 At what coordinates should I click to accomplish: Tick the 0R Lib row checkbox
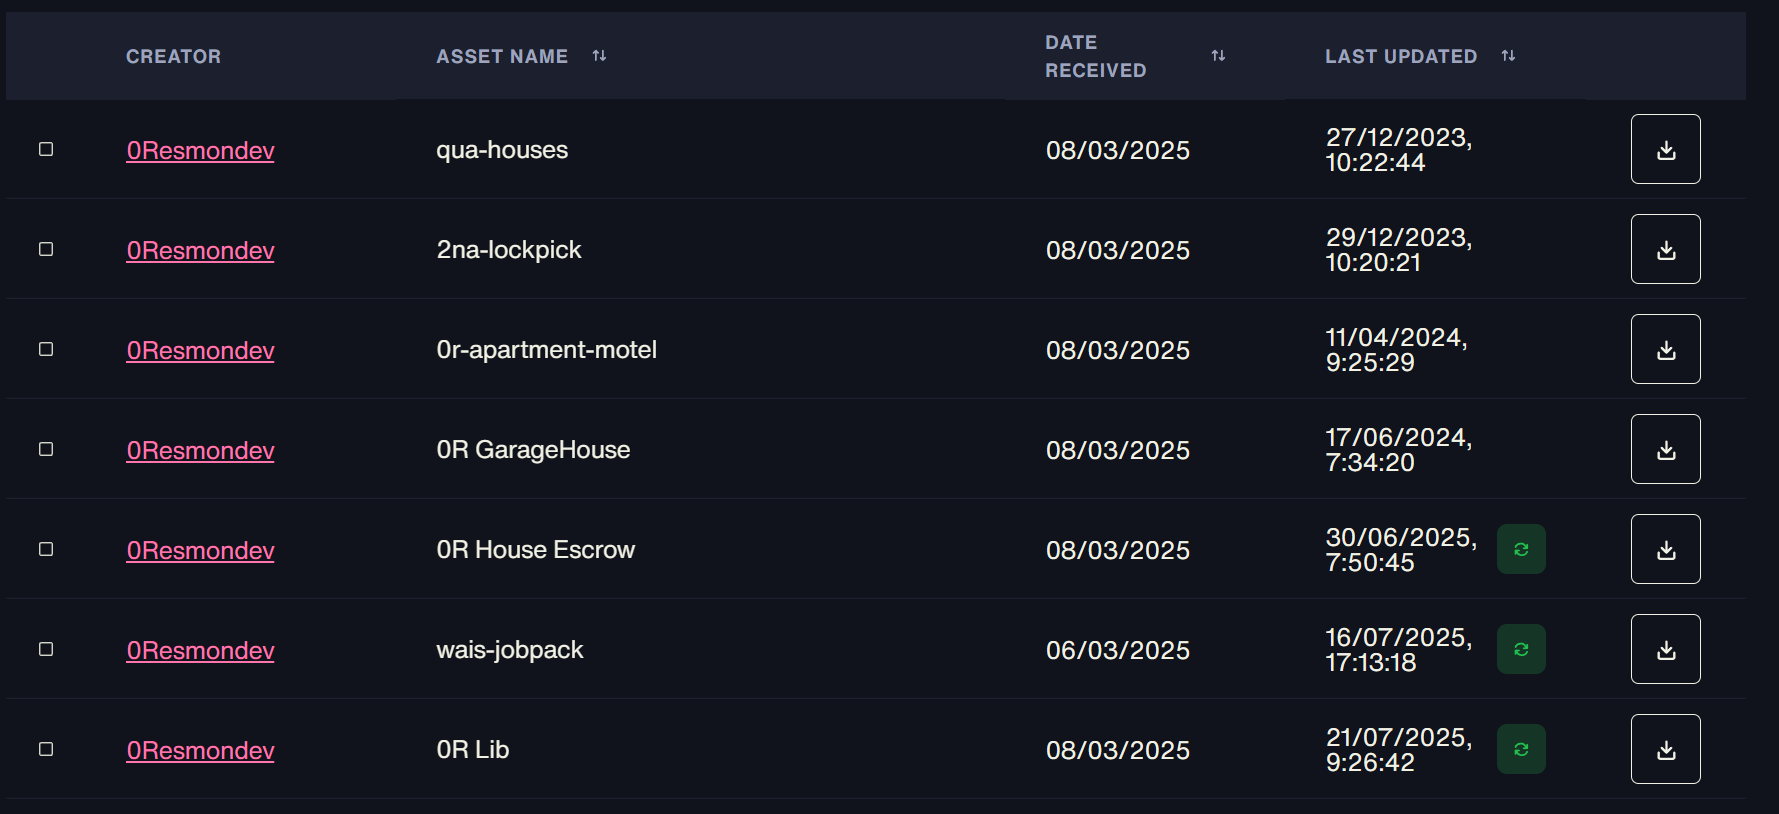coord(46,749)
